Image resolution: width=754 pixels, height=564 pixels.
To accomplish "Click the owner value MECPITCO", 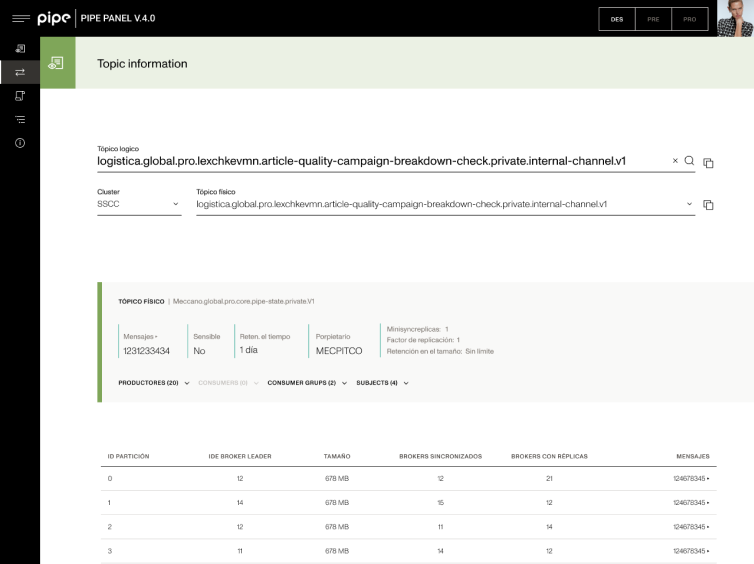I will point(339,351).
